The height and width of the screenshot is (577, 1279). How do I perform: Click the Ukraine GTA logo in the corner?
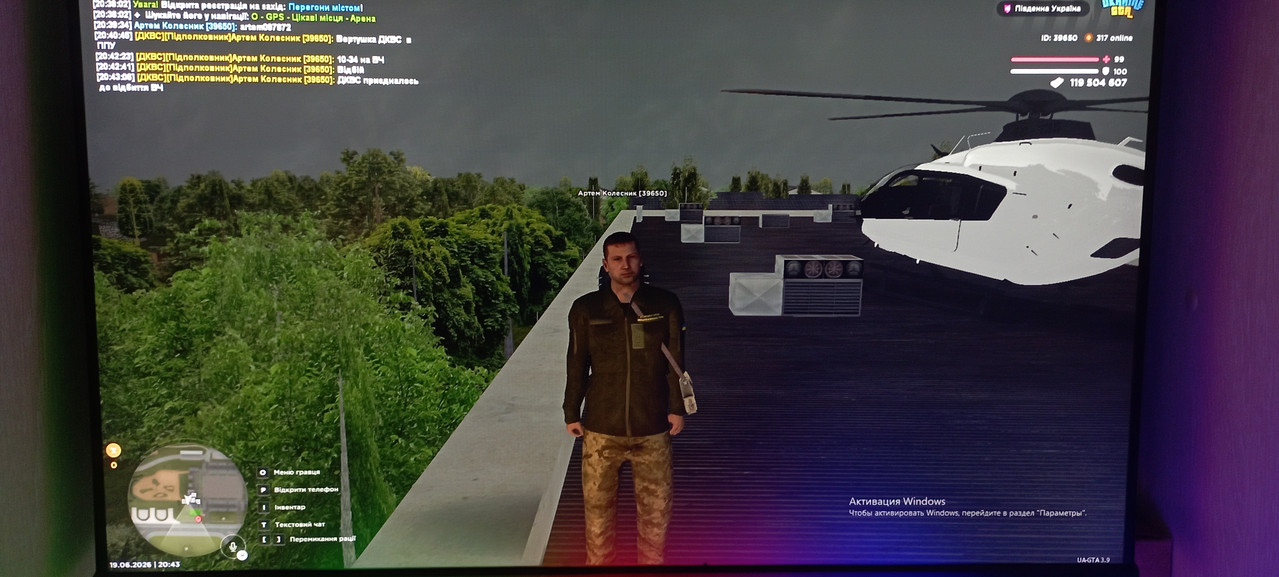click(x=1123, y=7)
